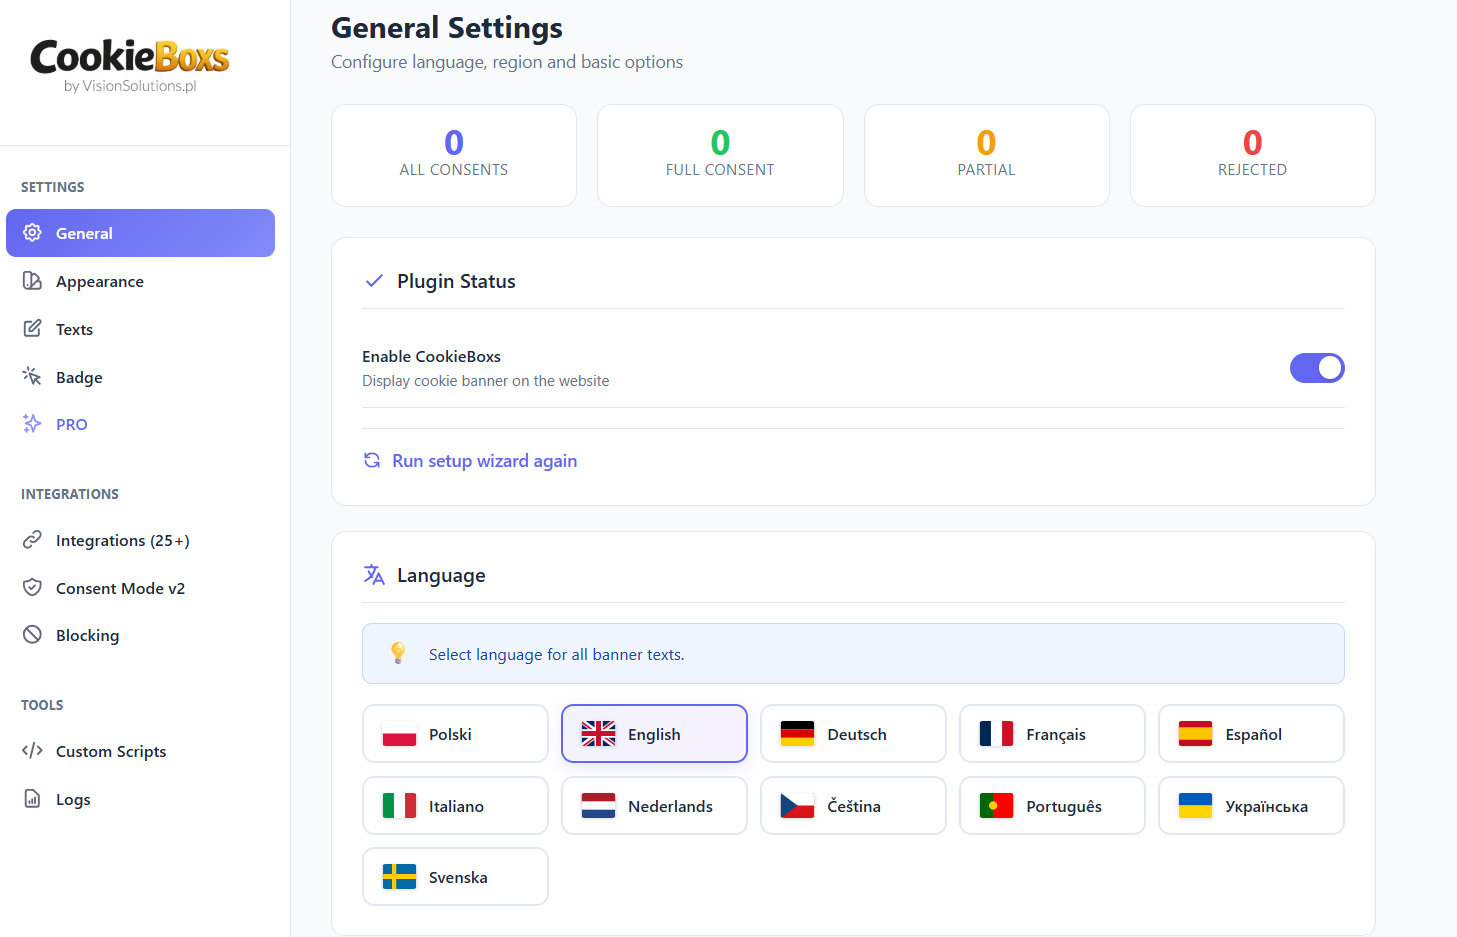Select the Blocking icon in sidebar
The image size is (1457, 937).
33,635
